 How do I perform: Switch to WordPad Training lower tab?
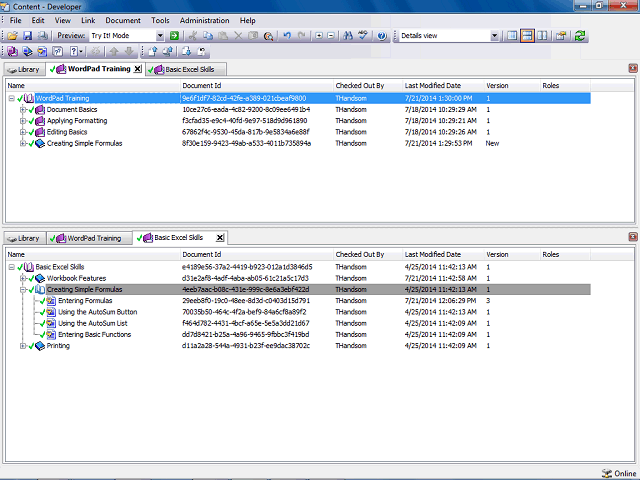[89, 238]
